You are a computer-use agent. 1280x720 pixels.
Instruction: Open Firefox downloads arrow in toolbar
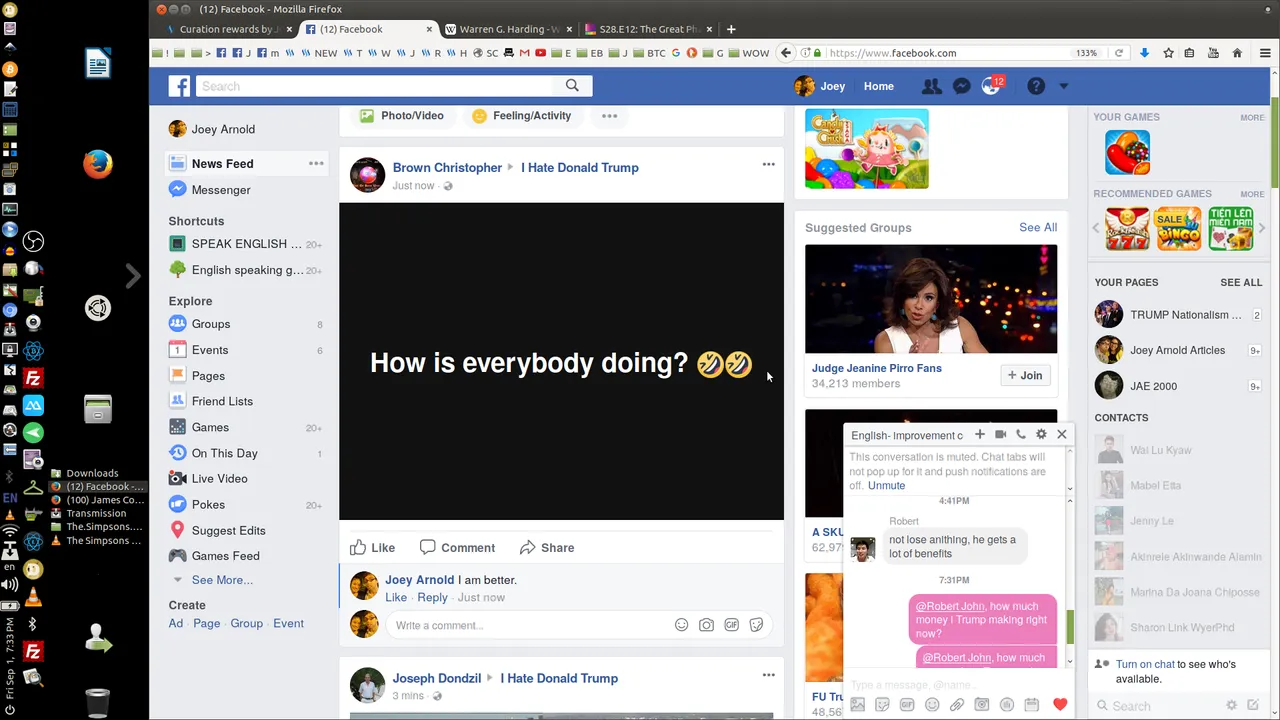tap(1144, 53)
